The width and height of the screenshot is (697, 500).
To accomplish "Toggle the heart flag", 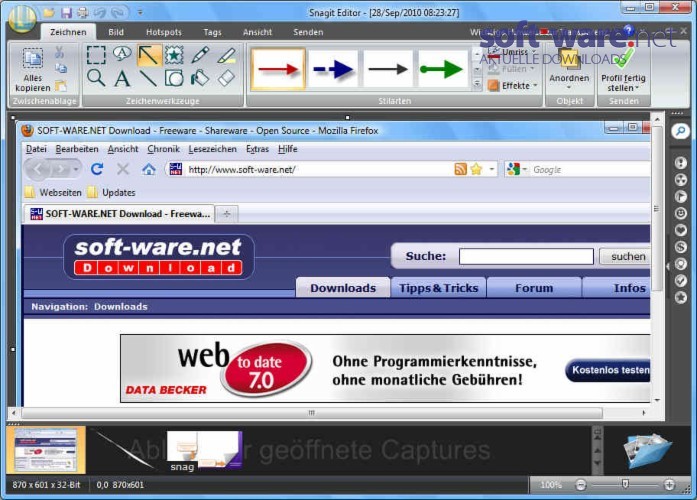I will point(681,230).
